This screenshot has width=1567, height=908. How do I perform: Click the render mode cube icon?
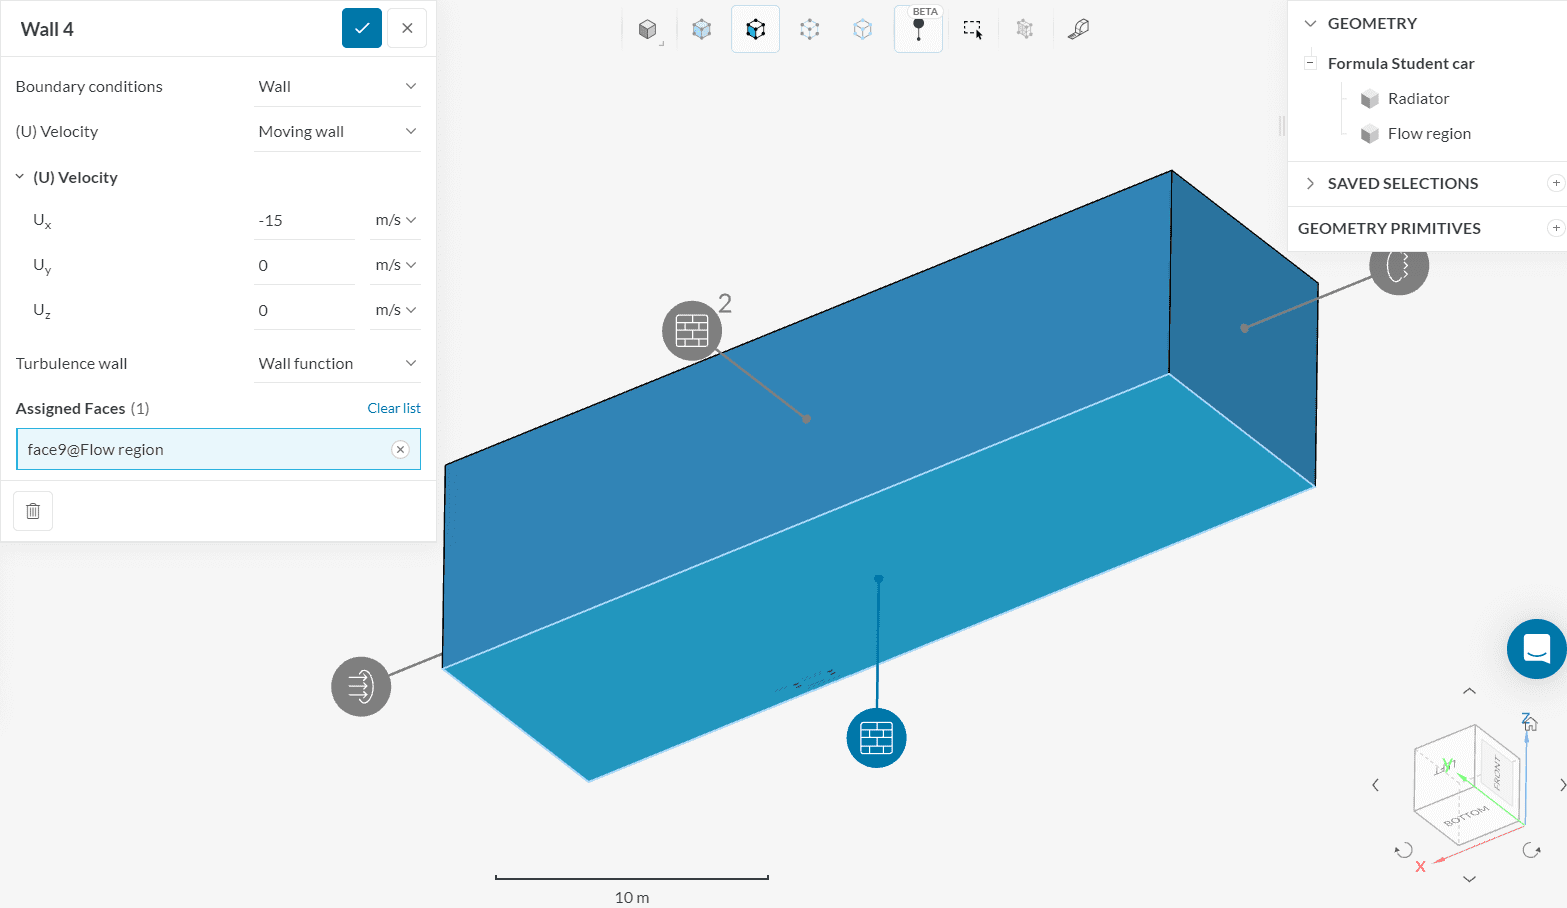point(648,29)
